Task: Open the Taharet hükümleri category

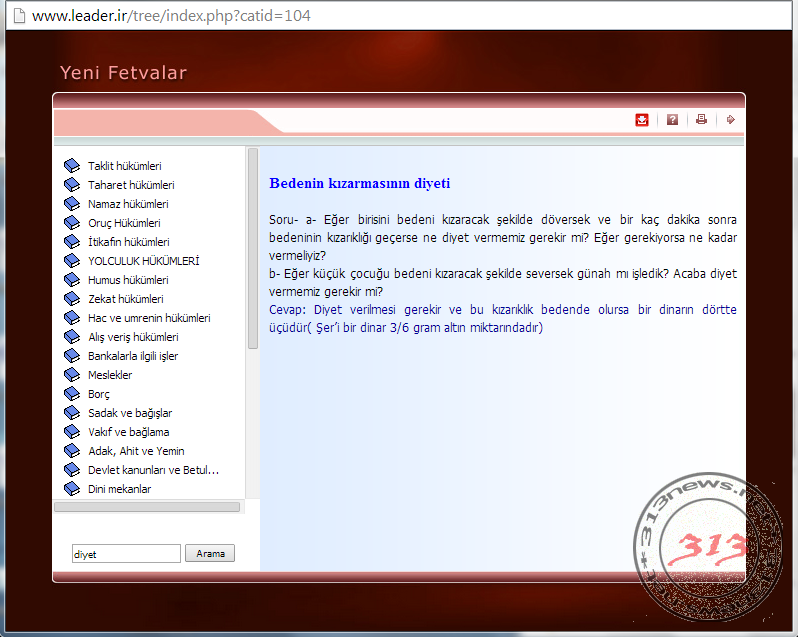Action: point(131,185)
